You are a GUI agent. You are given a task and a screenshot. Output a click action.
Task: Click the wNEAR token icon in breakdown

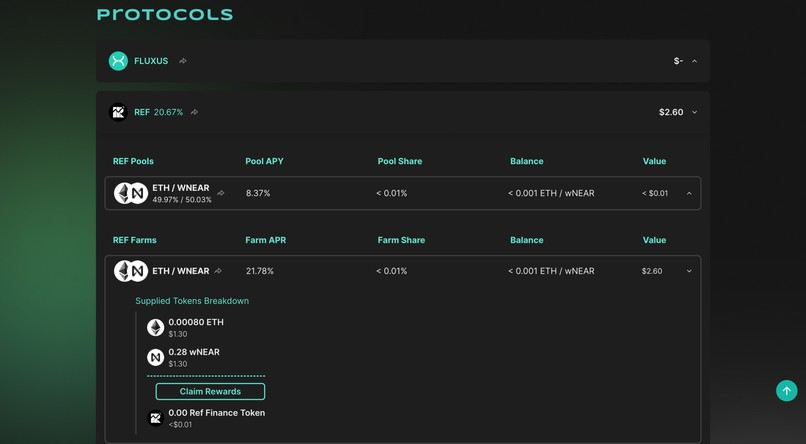[155, 357]
